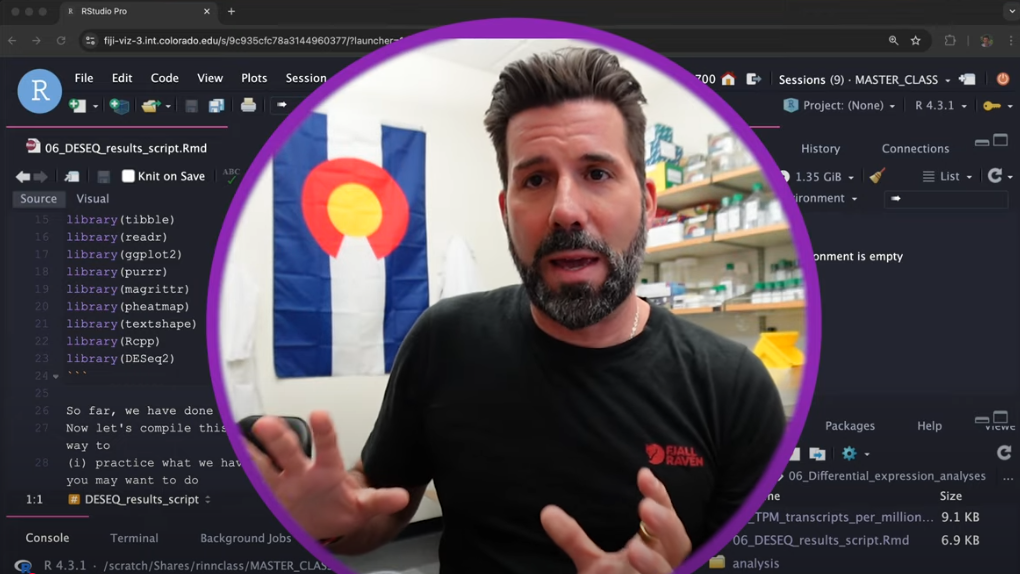Run spell check with ABC icon
The image size is (1020, 574).
231,176
